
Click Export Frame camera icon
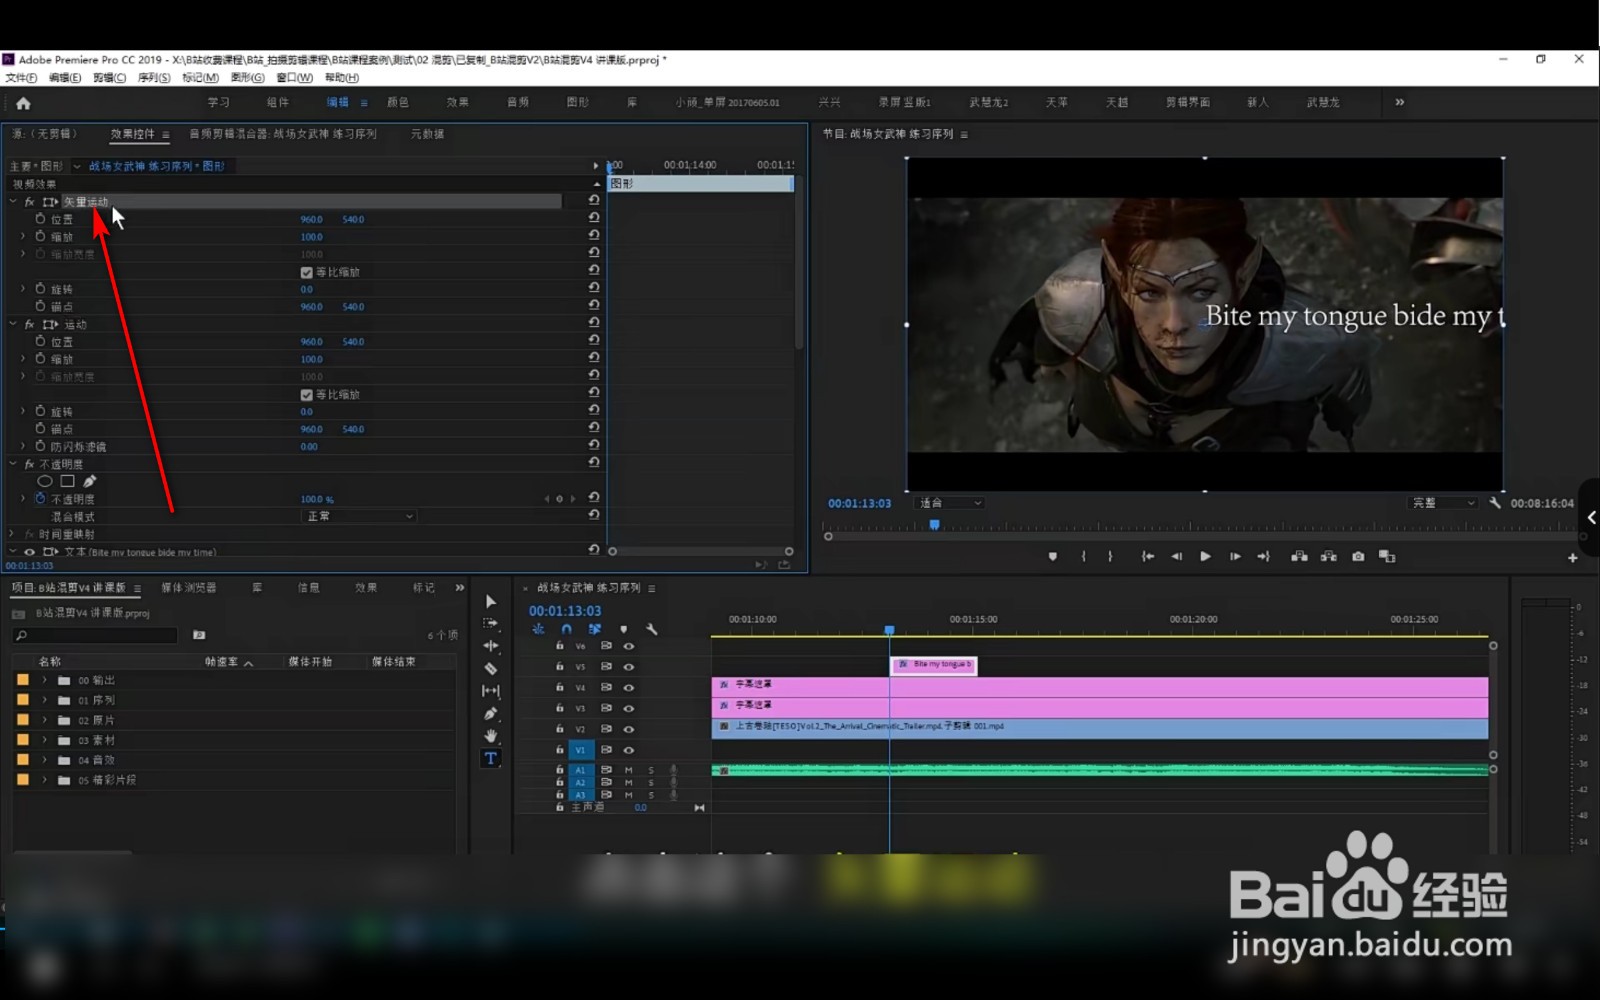[x=1358, y=556]
